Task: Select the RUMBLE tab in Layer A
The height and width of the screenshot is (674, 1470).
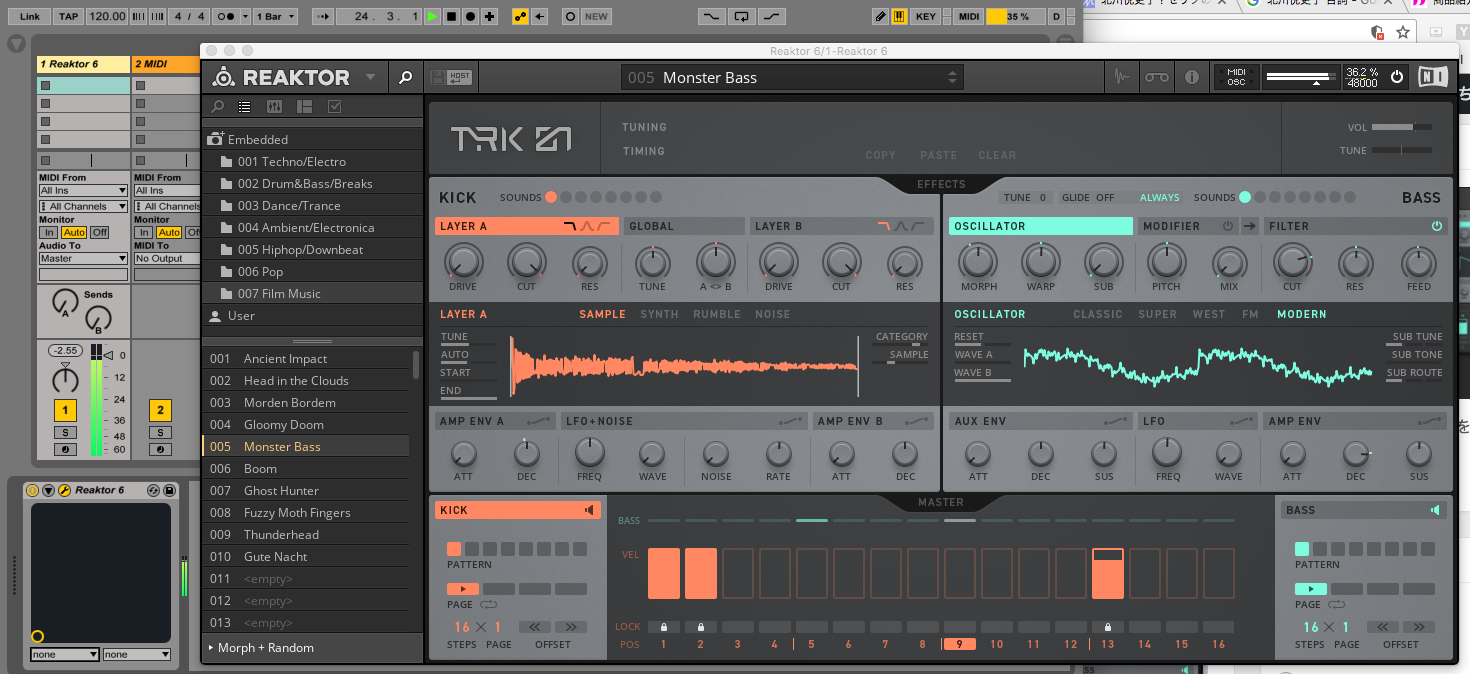Action: coord(717,314)
